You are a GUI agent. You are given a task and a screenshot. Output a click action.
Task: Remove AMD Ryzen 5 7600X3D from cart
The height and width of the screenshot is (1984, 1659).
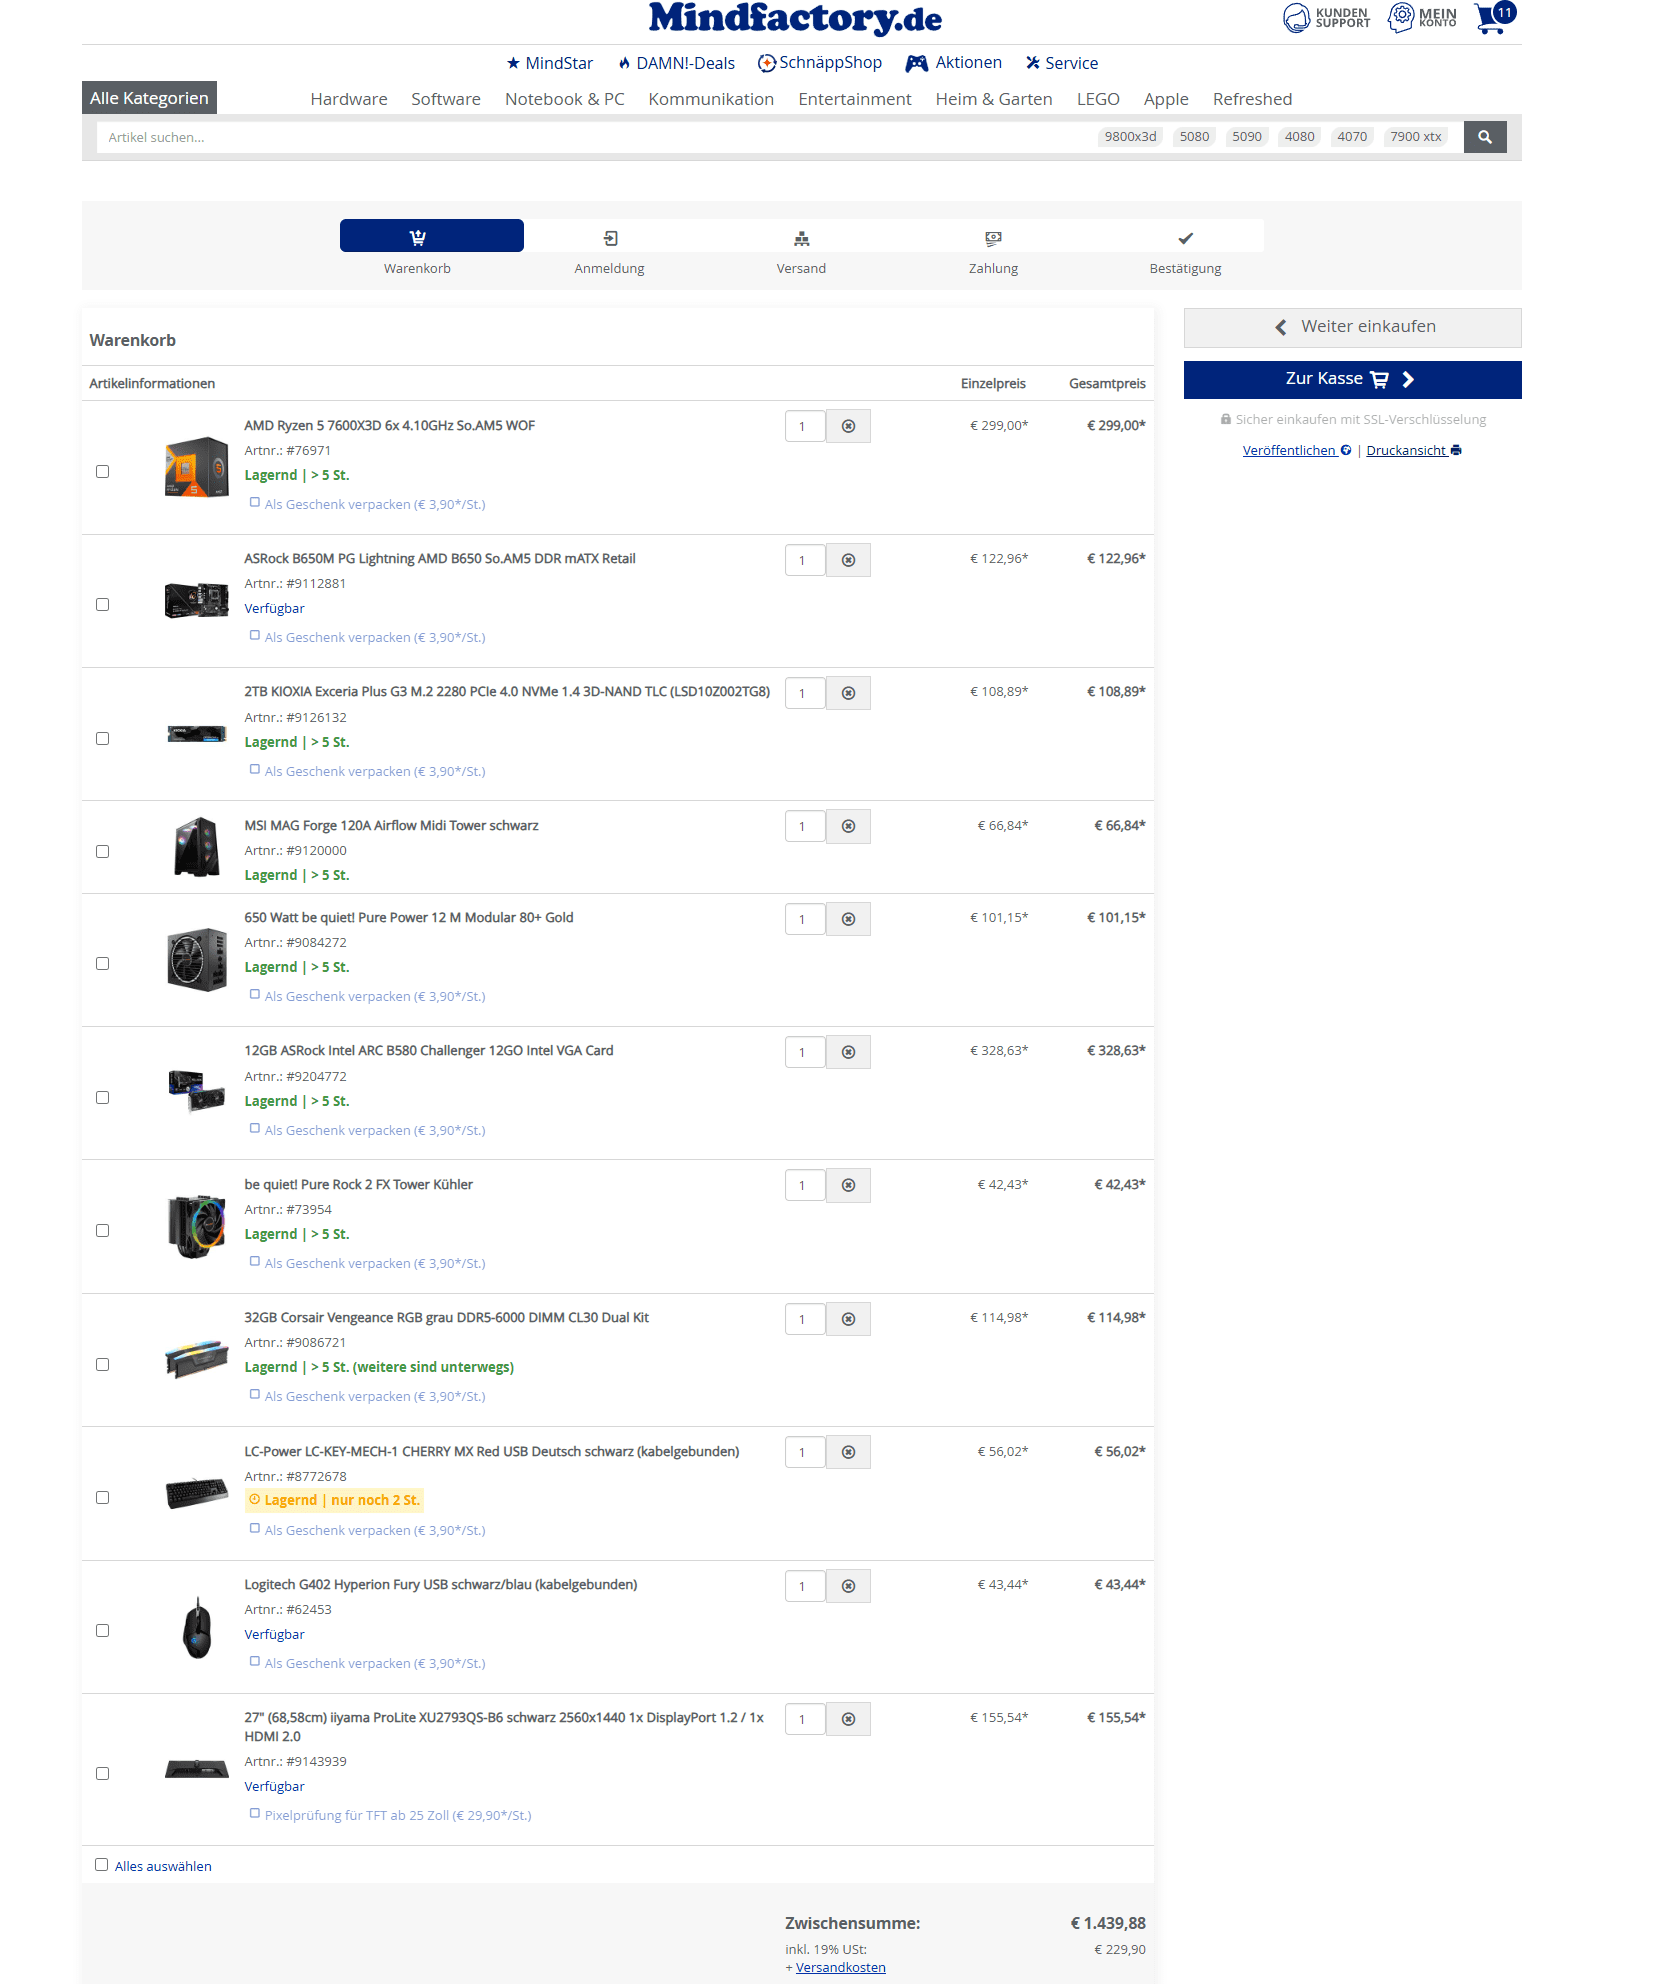(848, 426)
